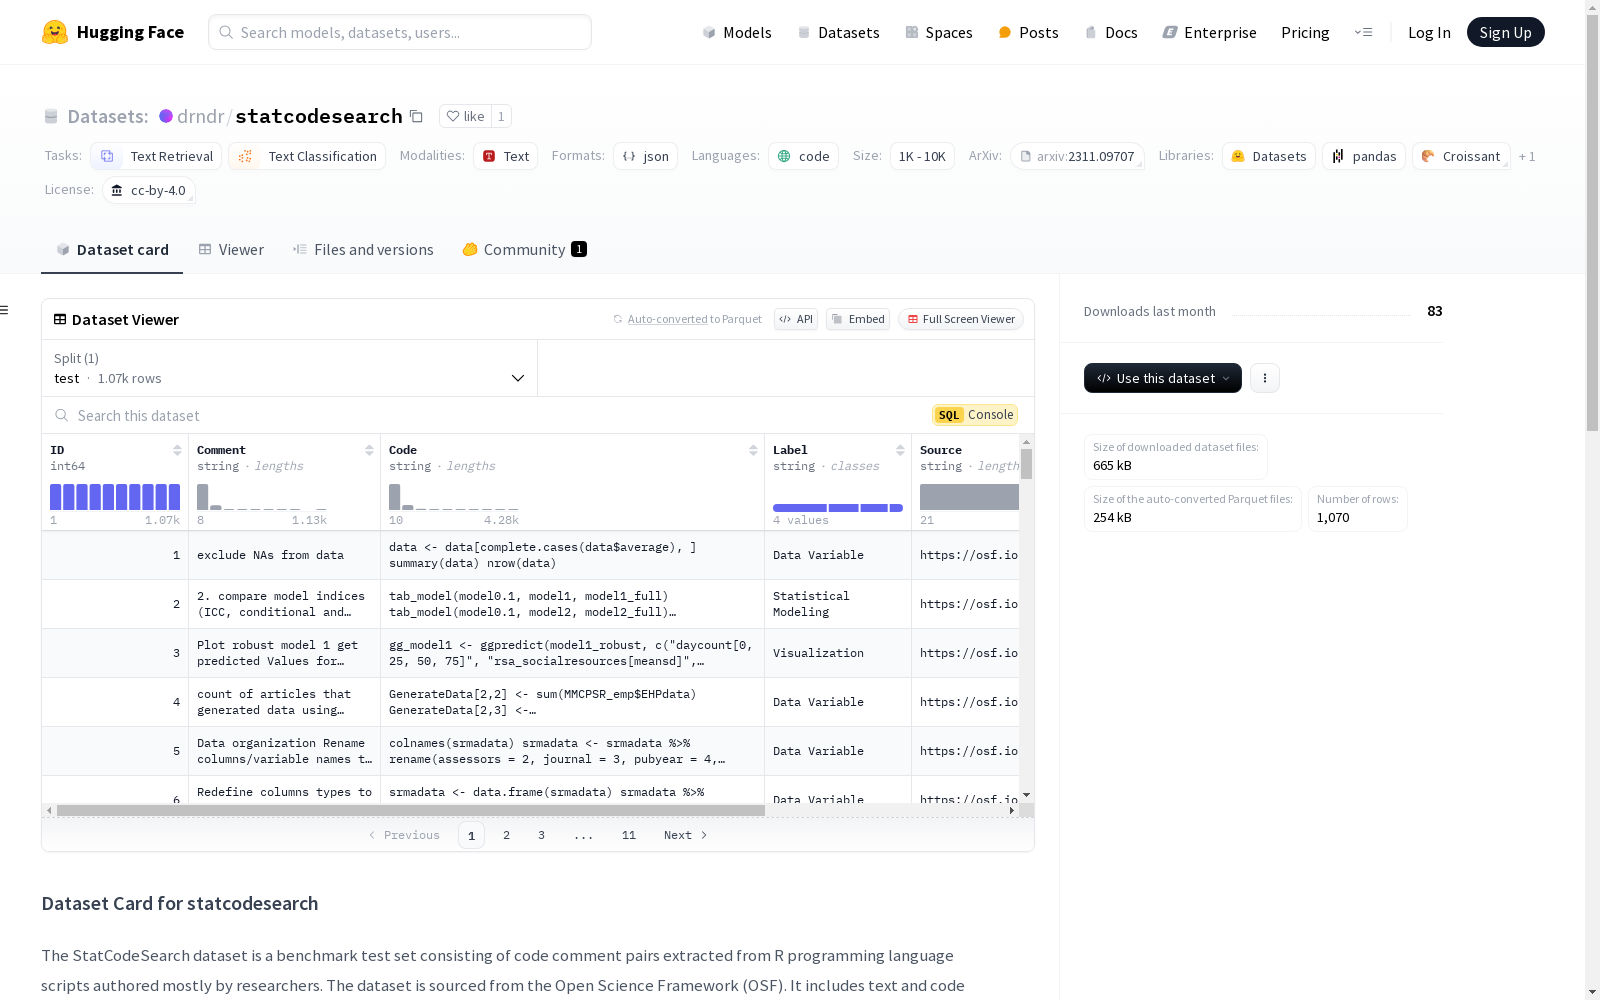Viewport: 1600px width, 1000px height.
Task: Click the code language tag
Action: [803, 156]
